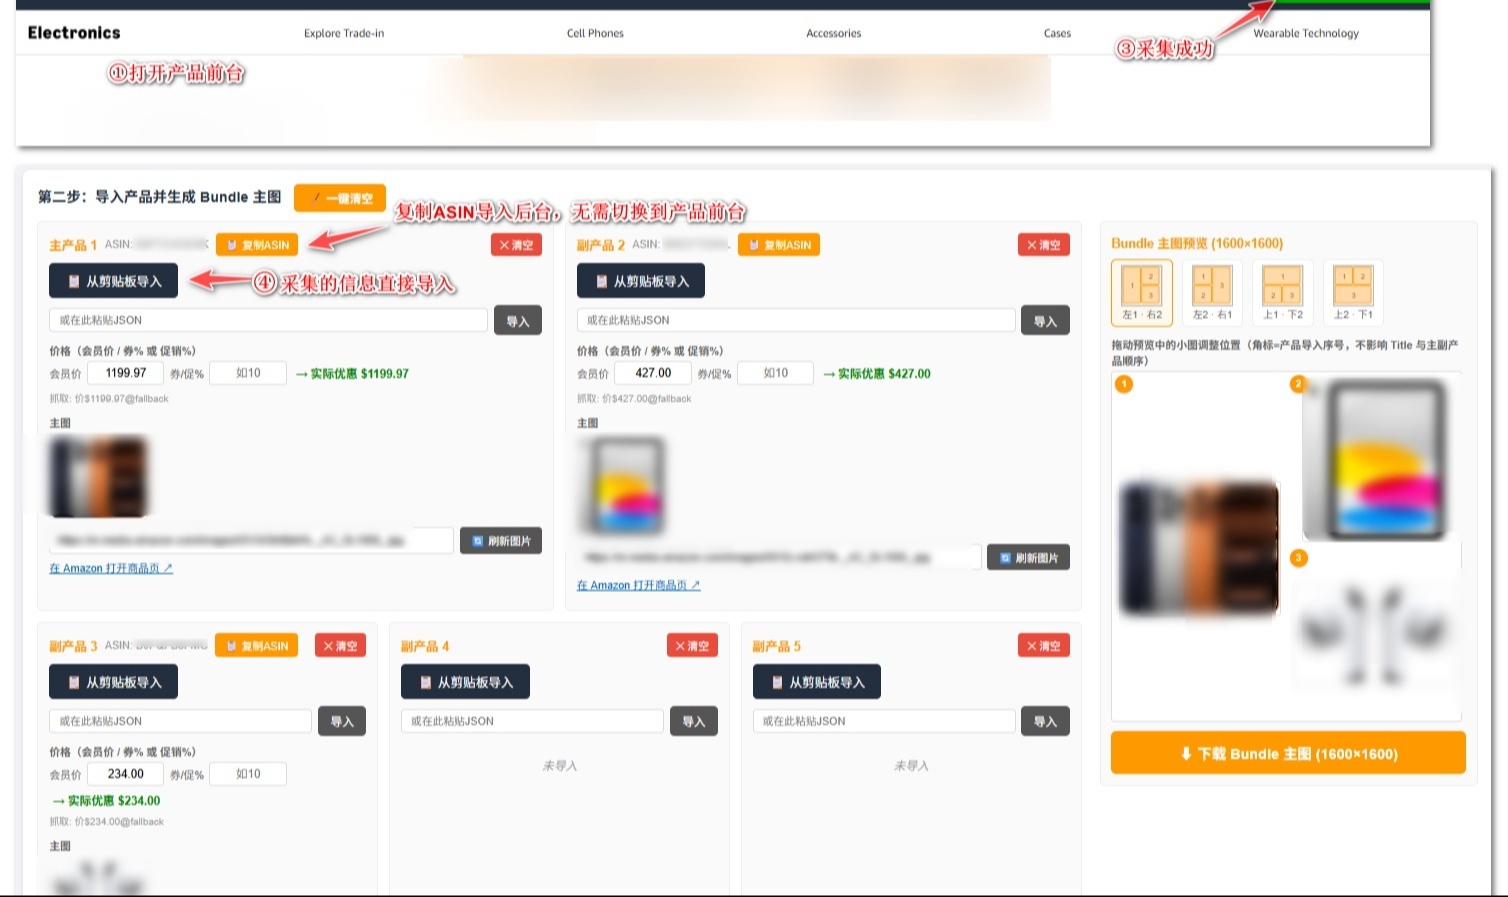Viewport: 1508px width, 897px height.
Task: Focus the JSON paste field in 副产品 4
Action: [x=532, y=721]
